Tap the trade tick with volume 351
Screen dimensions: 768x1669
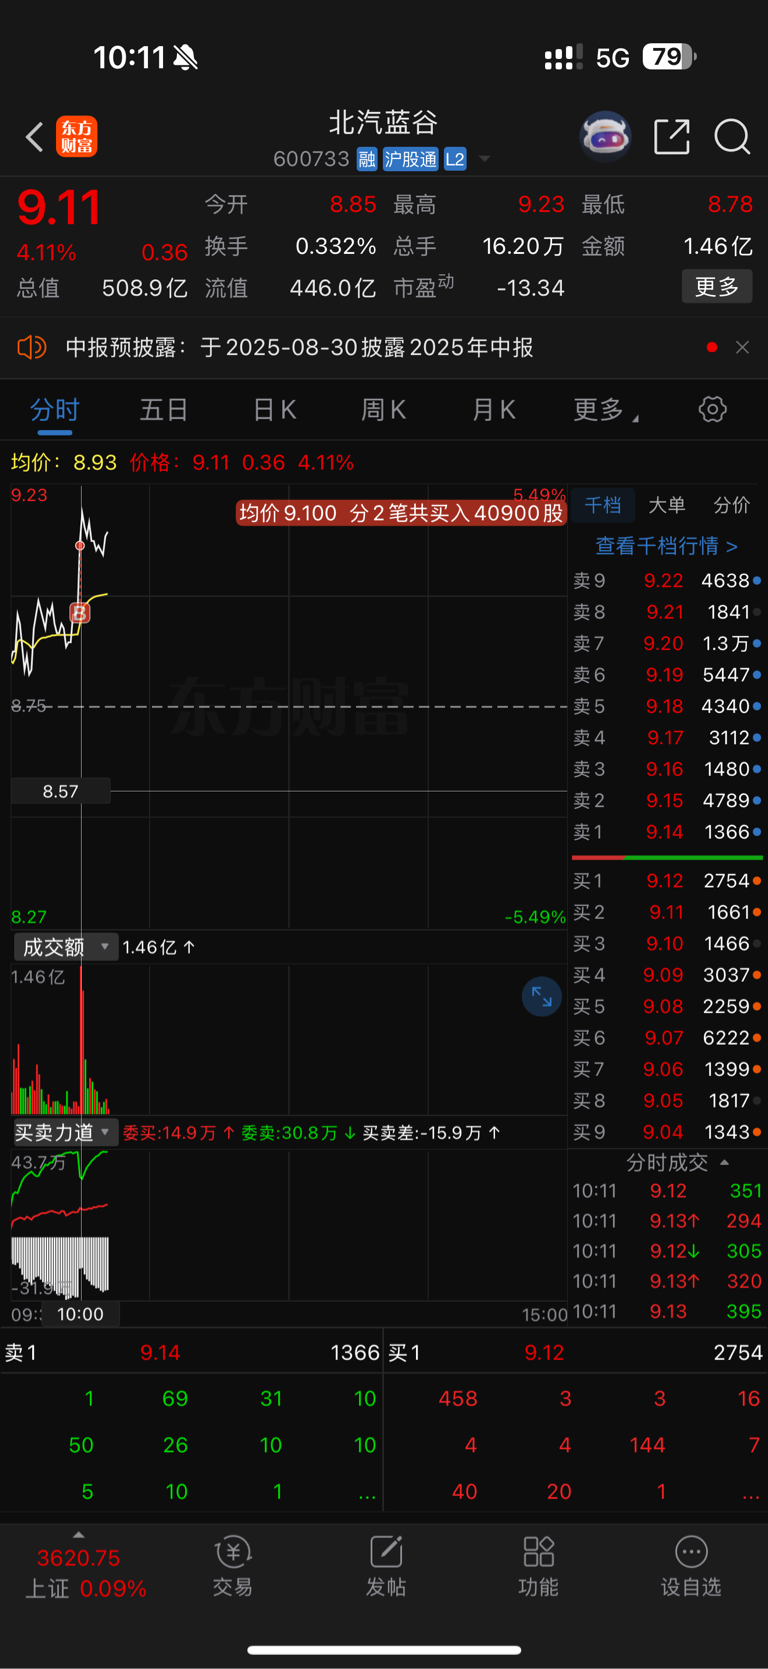(x=667, y=1191)
